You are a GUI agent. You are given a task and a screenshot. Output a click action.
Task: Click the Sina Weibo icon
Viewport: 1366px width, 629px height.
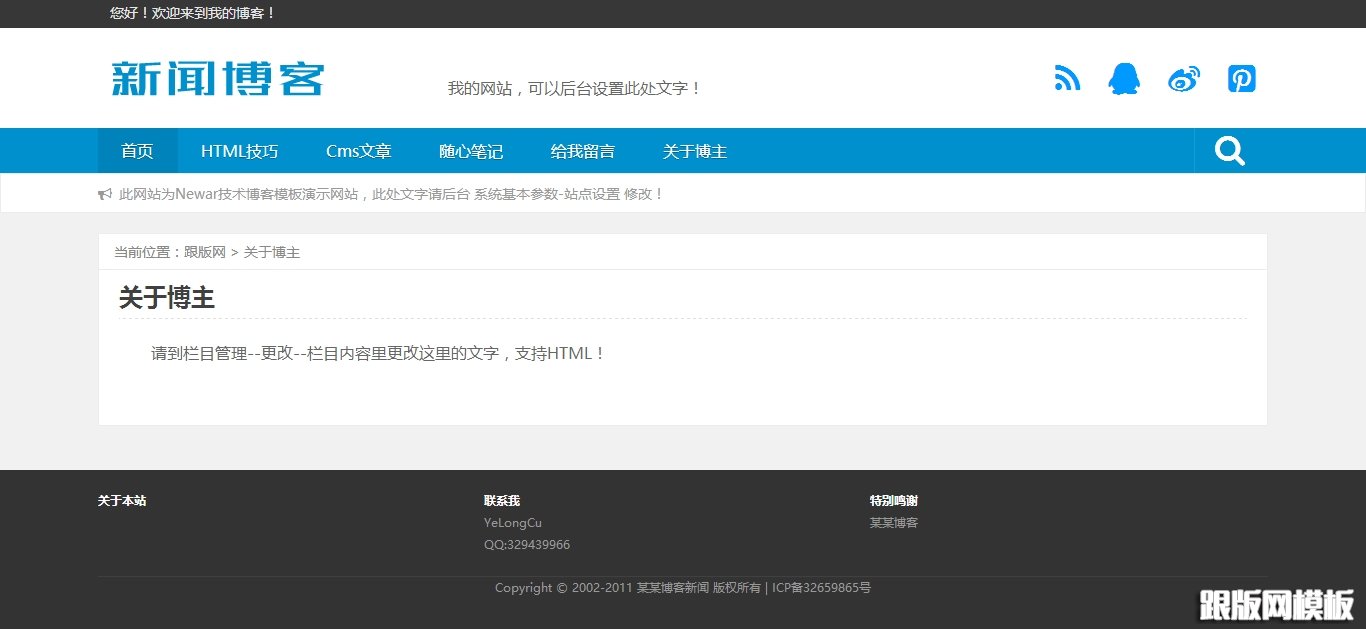tap(1184, 78)
